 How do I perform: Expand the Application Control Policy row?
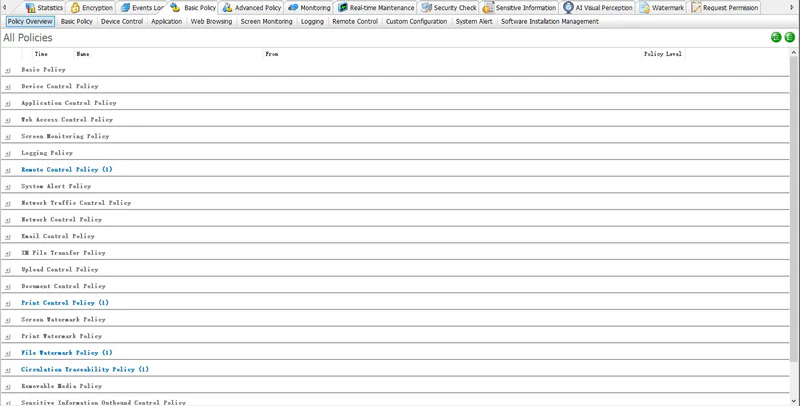point(8,104)
